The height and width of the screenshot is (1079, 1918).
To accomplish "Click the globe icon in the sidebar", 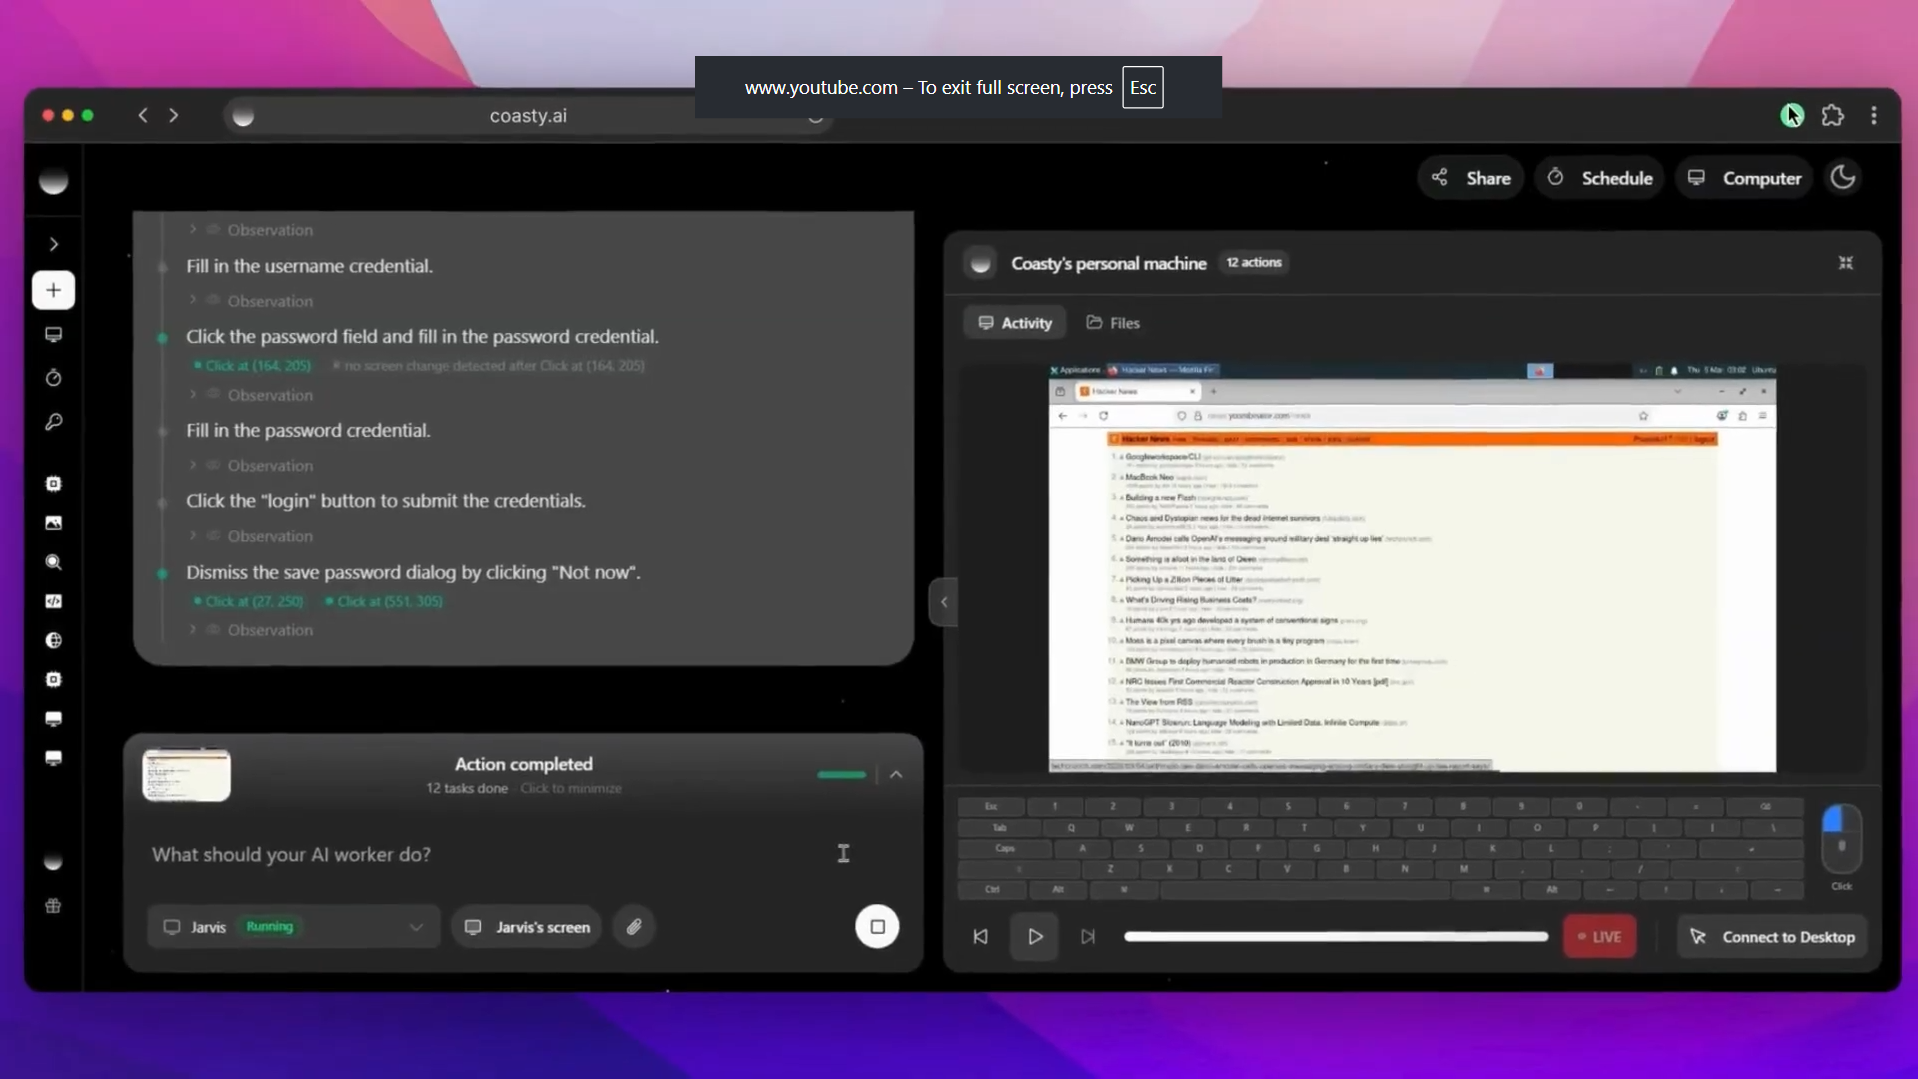I will 53,640.
